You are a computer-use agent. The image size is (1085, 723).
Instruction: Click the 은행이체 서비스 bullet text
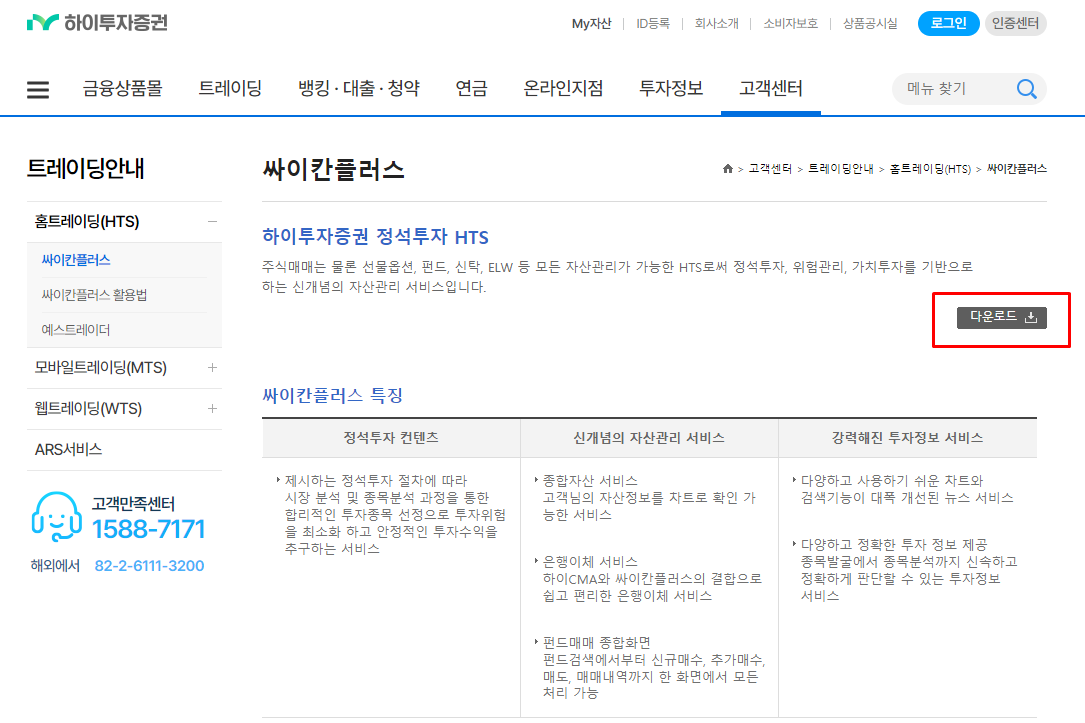[590, 562]
